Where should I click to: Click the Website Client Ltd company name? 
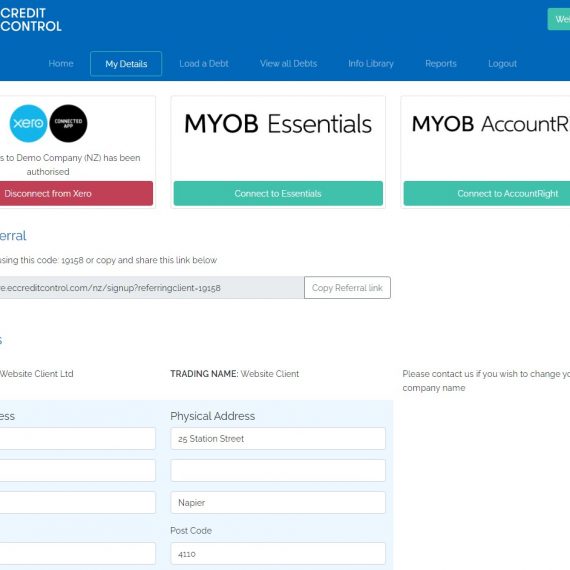coord(37,374)
